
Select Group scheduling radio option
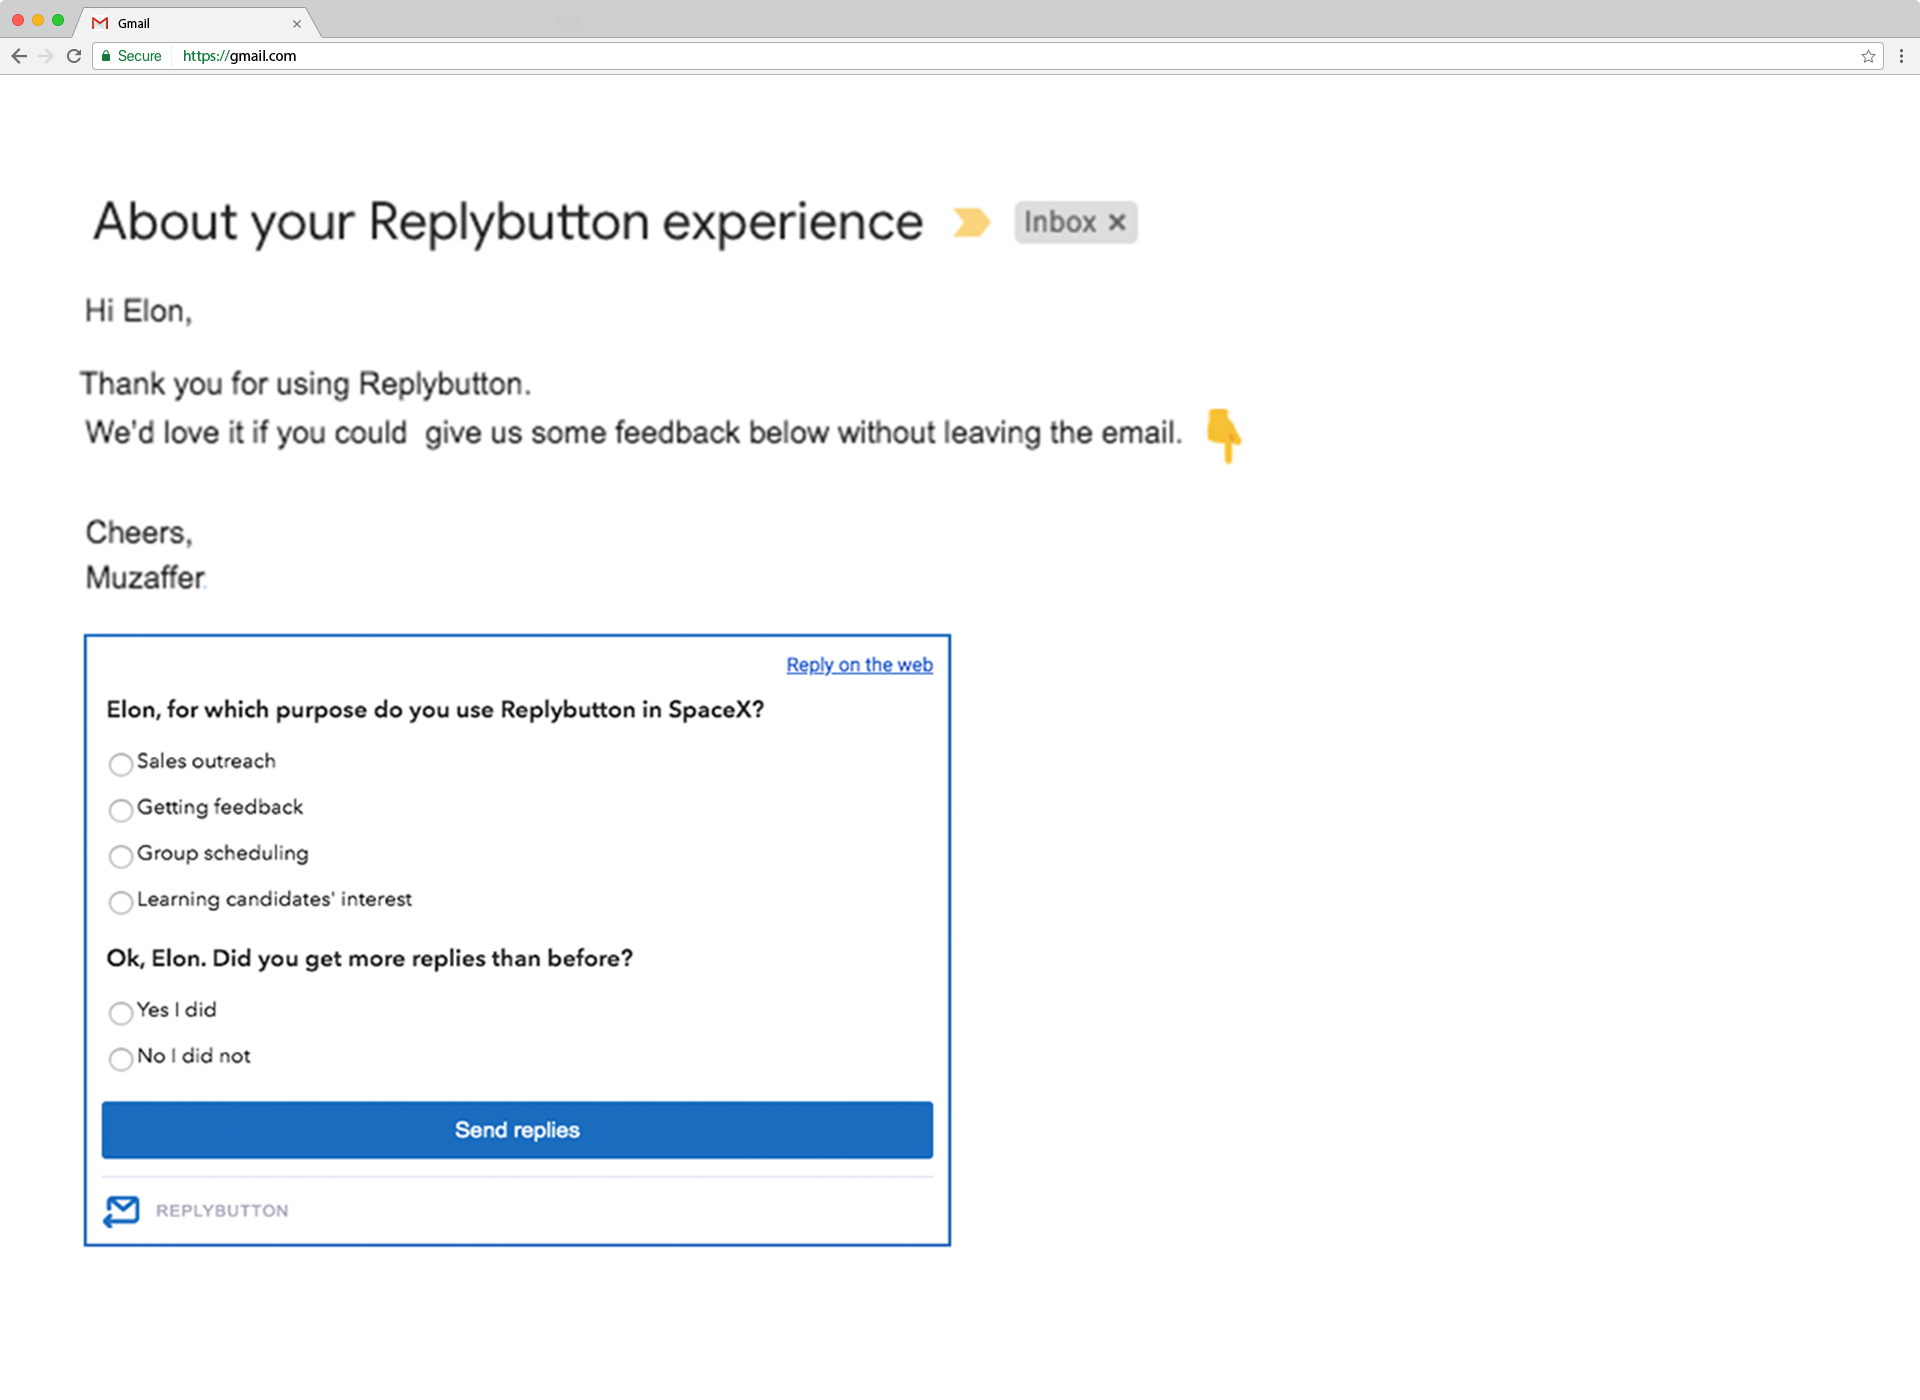tap(121, 856)
